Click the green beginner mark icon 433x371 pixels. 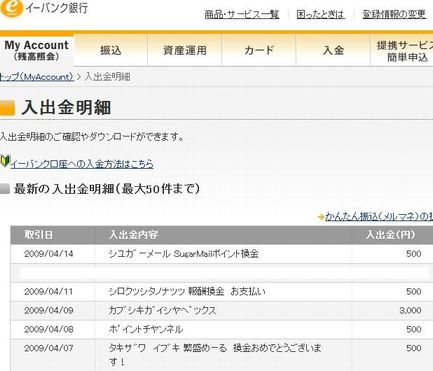coord(5,161)
